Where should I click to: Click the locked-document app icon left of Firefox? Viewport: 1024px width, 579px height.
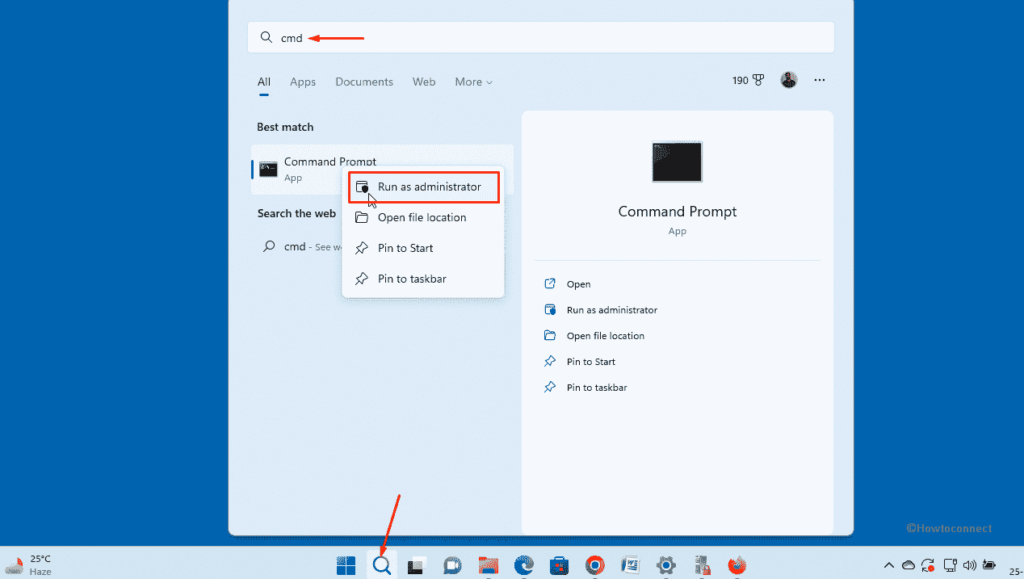coord(702,565)
